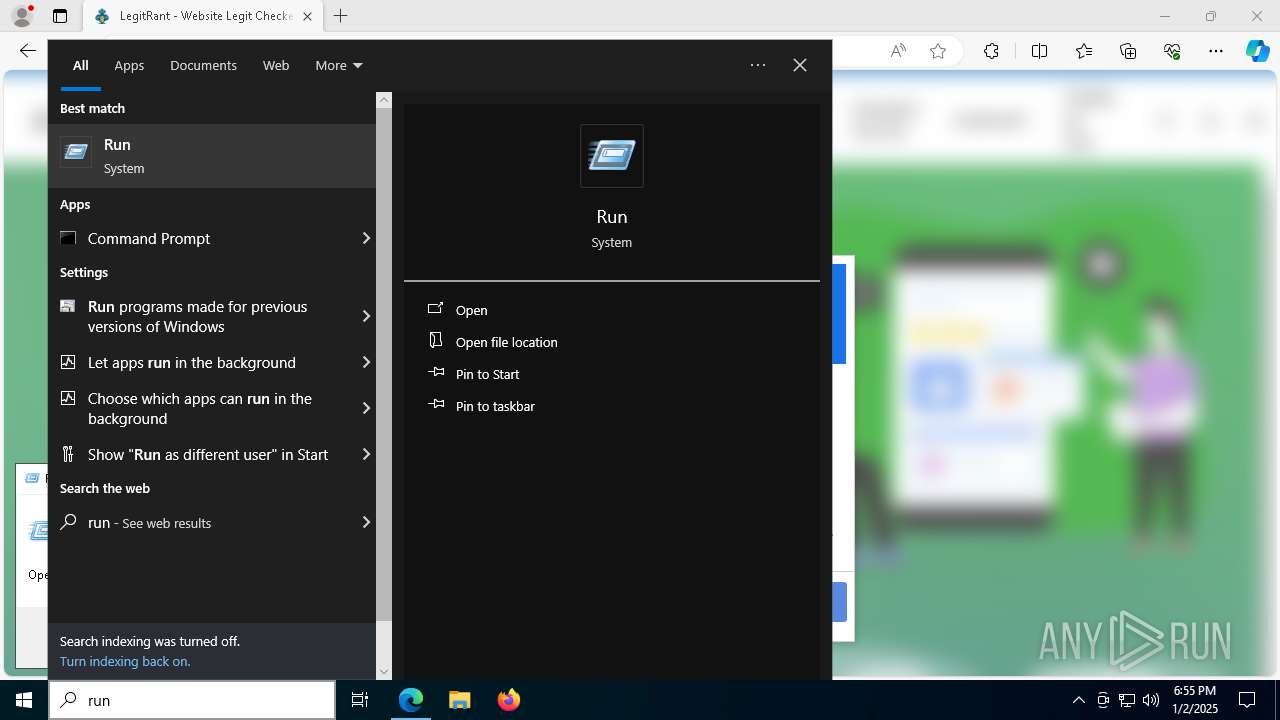Click the Open file location icon
Screen dimensions: 1280x720
[x=435, y=341]
